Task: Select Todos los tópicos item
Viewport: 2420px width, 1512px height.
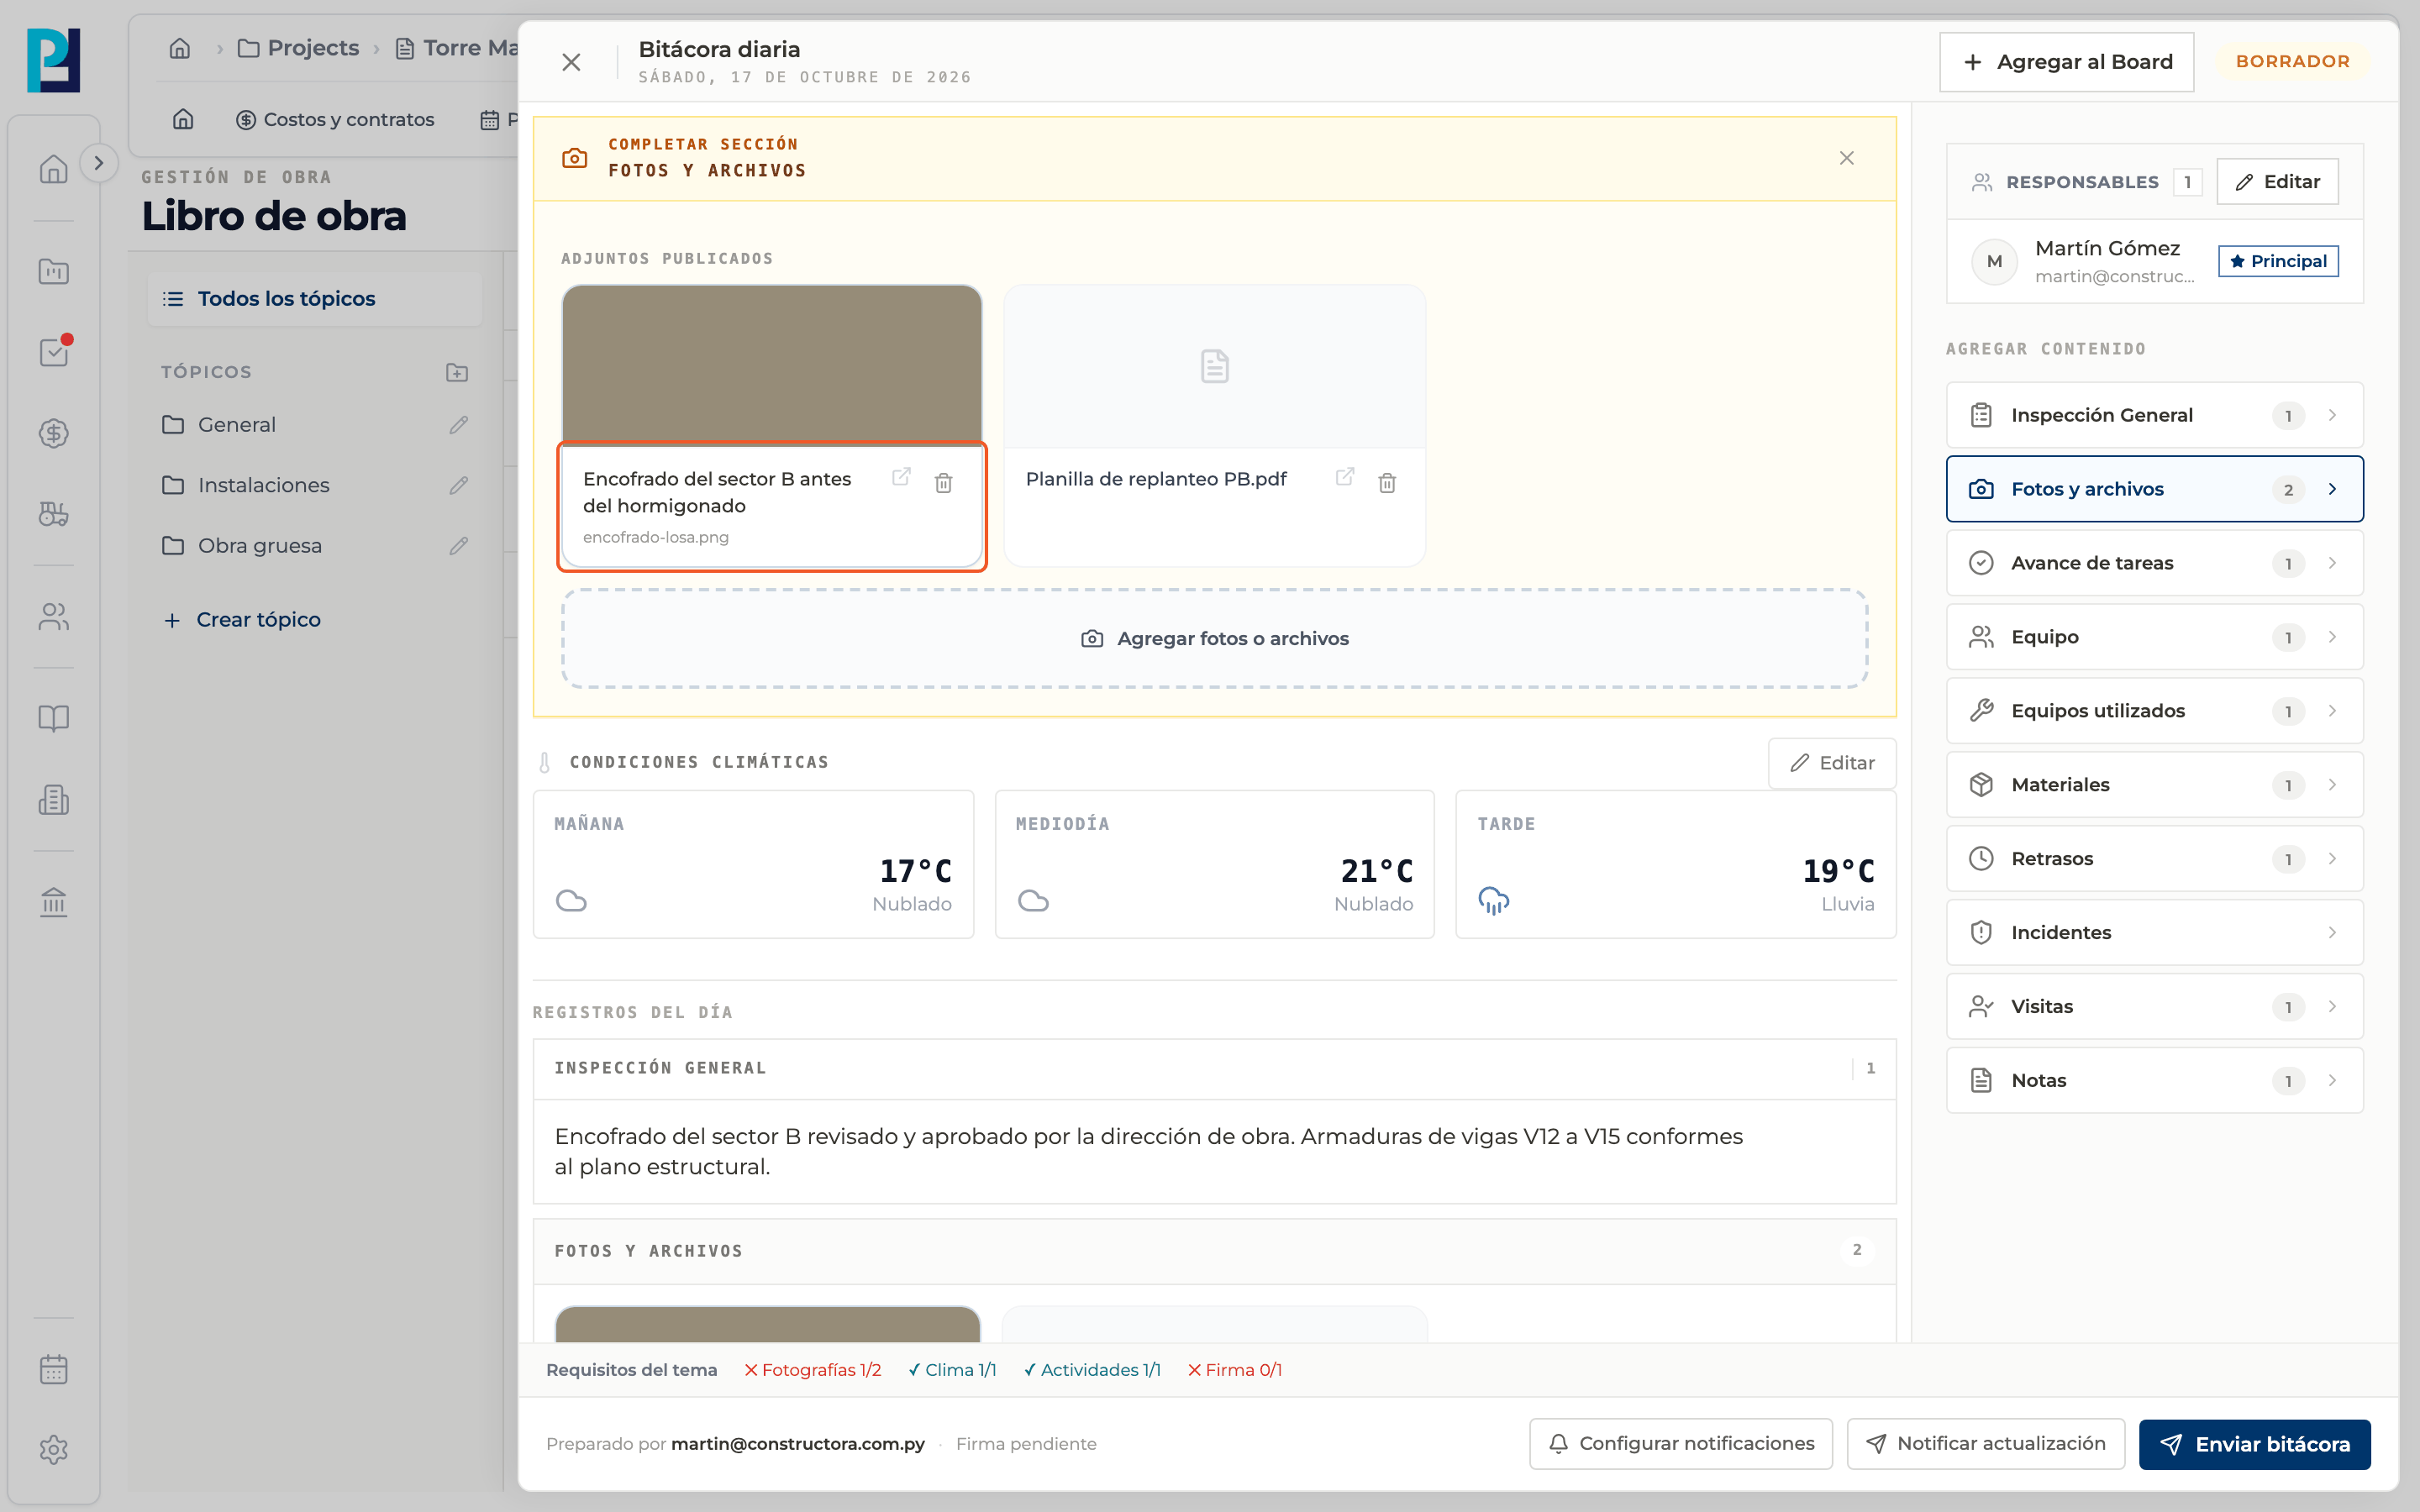Action: pos(315,299)
